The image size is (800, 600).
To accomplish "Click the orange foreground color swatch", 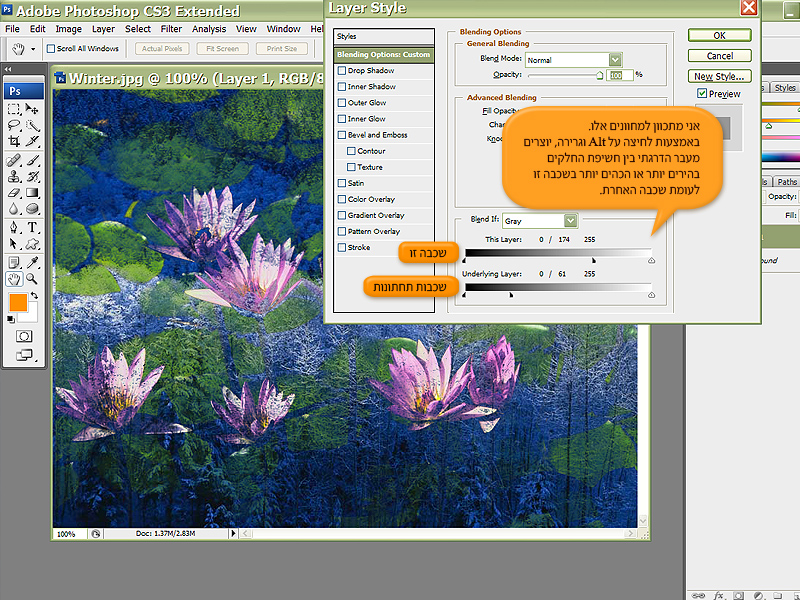I will pyautogui.click(x=18, y=302).
